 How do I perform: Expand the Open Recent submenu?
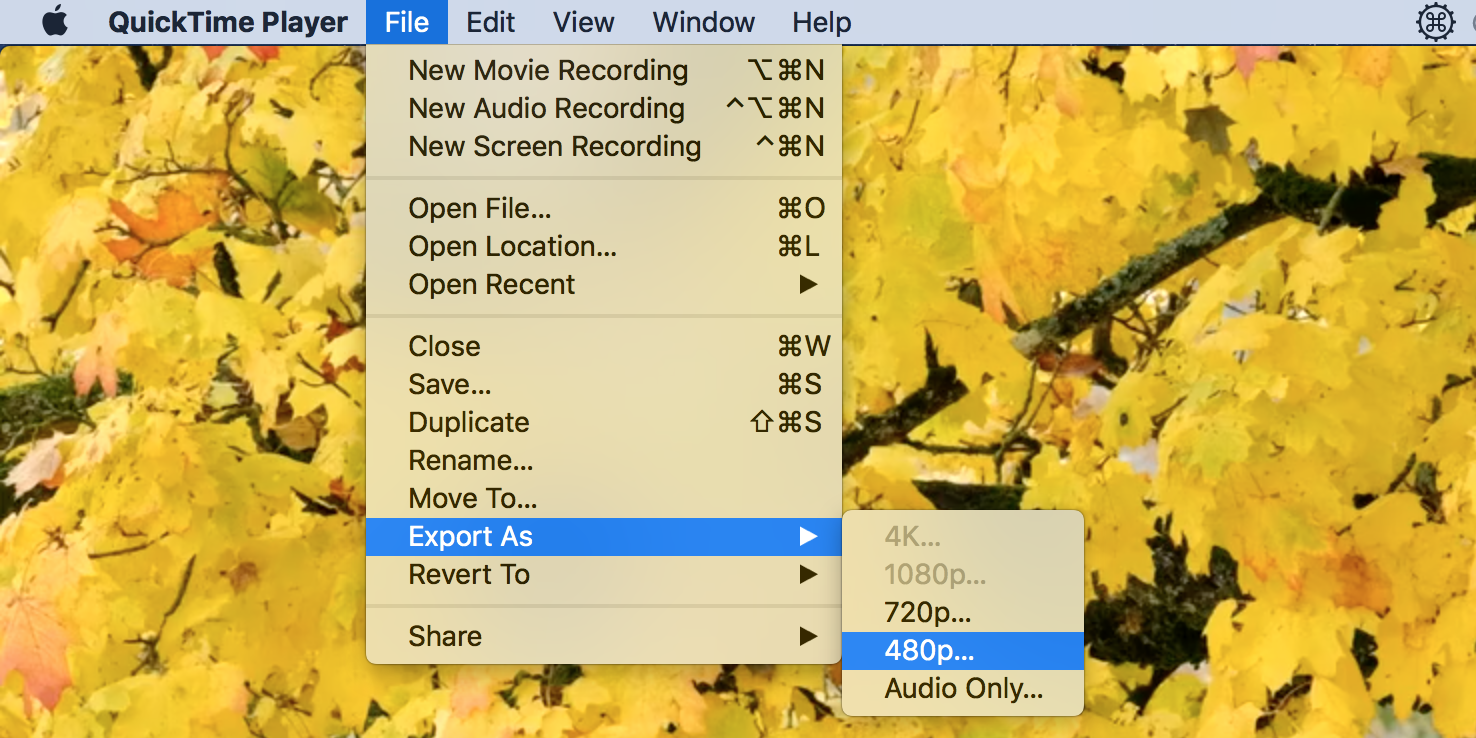491,284
